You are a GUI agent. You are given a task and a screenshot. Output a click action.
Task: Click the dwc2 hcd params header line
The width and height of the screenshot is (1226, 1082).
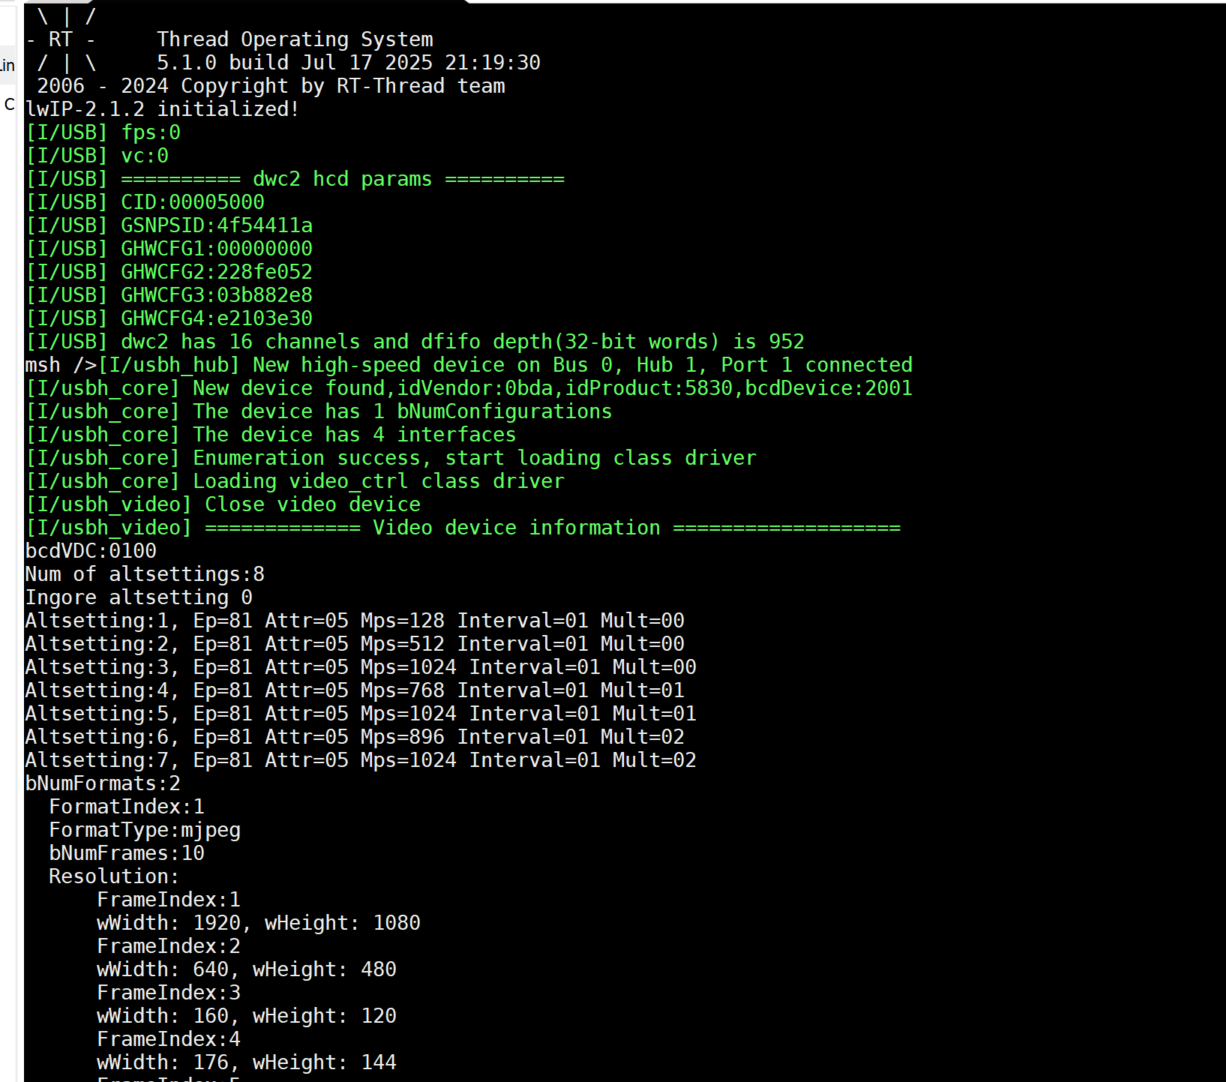(x=295, y=179)
